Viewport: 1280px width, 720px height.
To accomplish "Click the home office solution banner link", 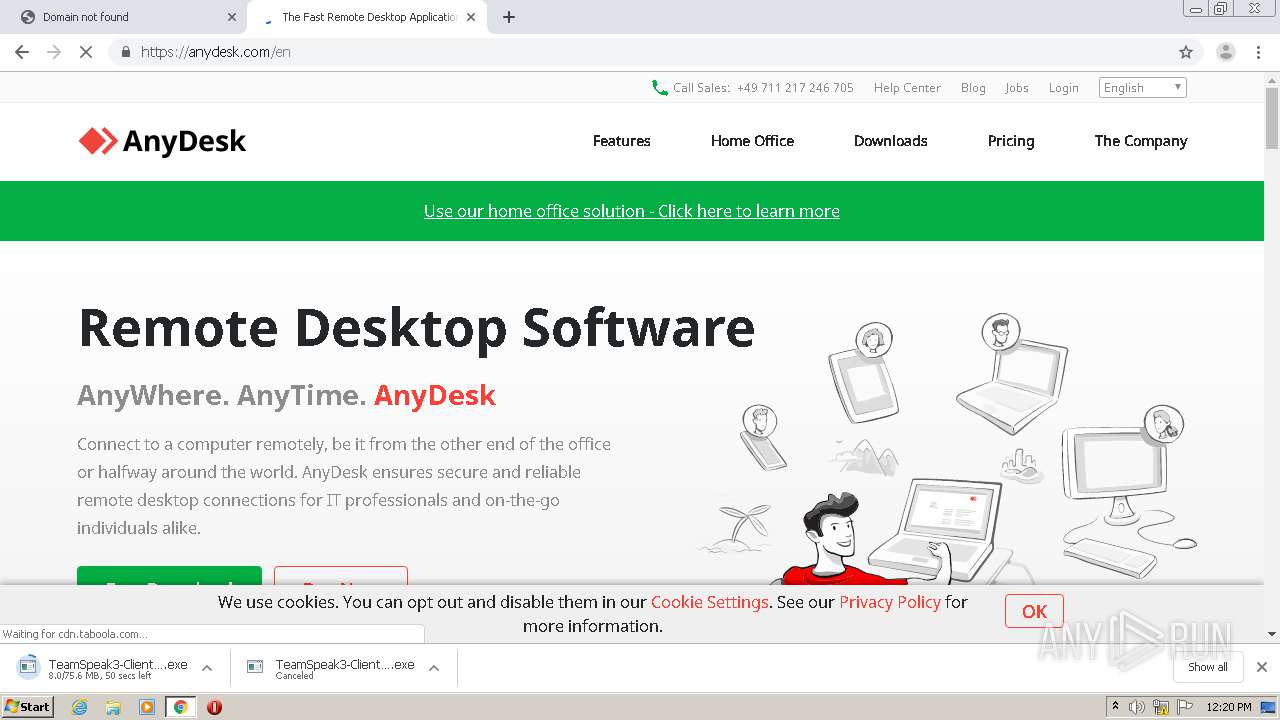I will (631, 211).
